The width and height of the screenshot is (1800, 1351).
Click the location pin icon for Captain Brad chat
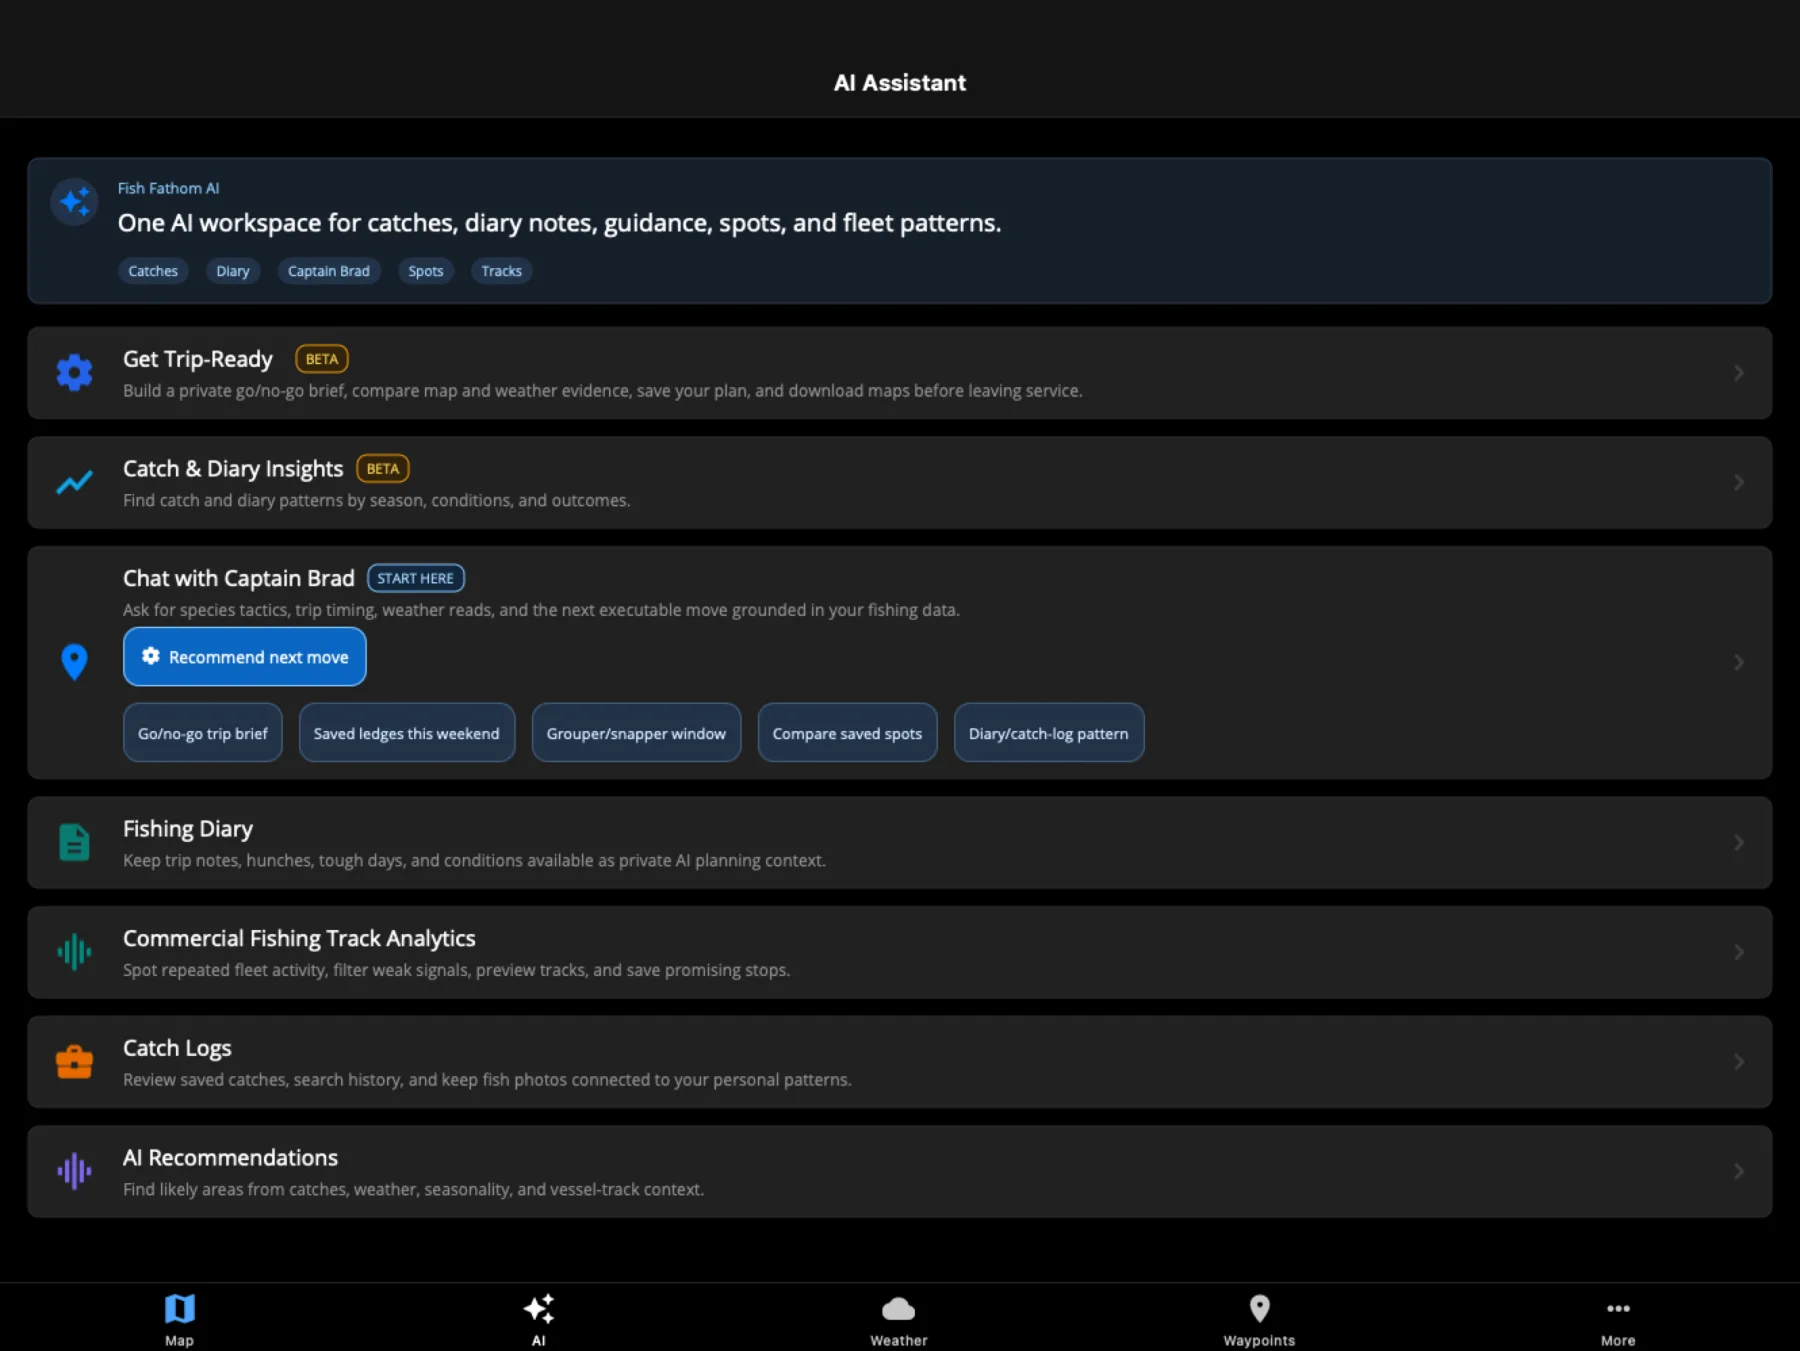(x=74, y=662)
